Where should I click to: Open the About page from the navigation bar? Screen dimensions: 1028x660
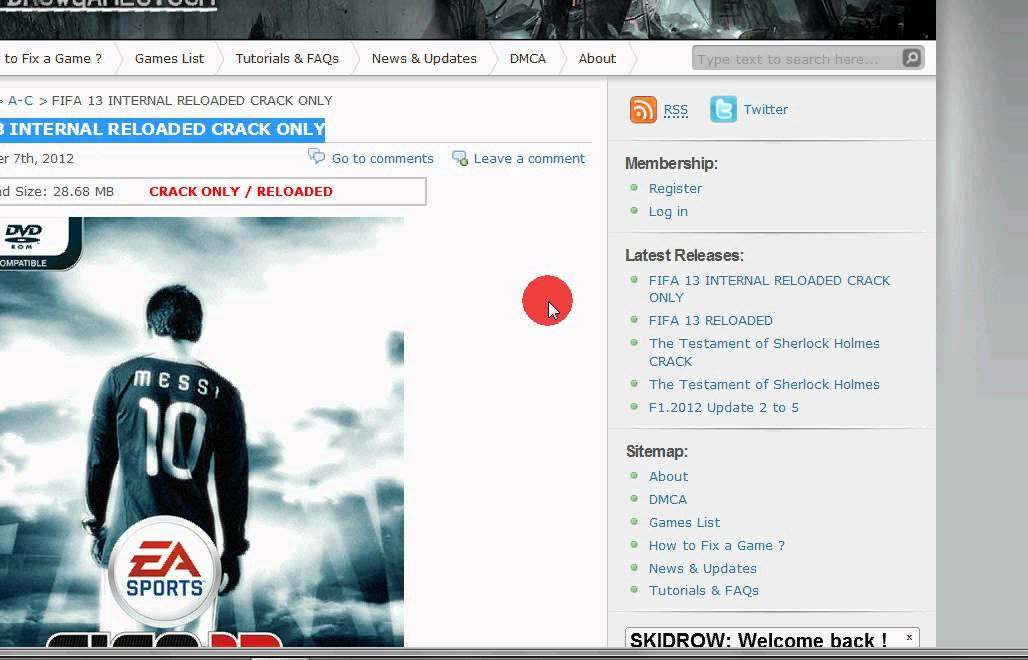pyautogui.click(x=597, y=58)
